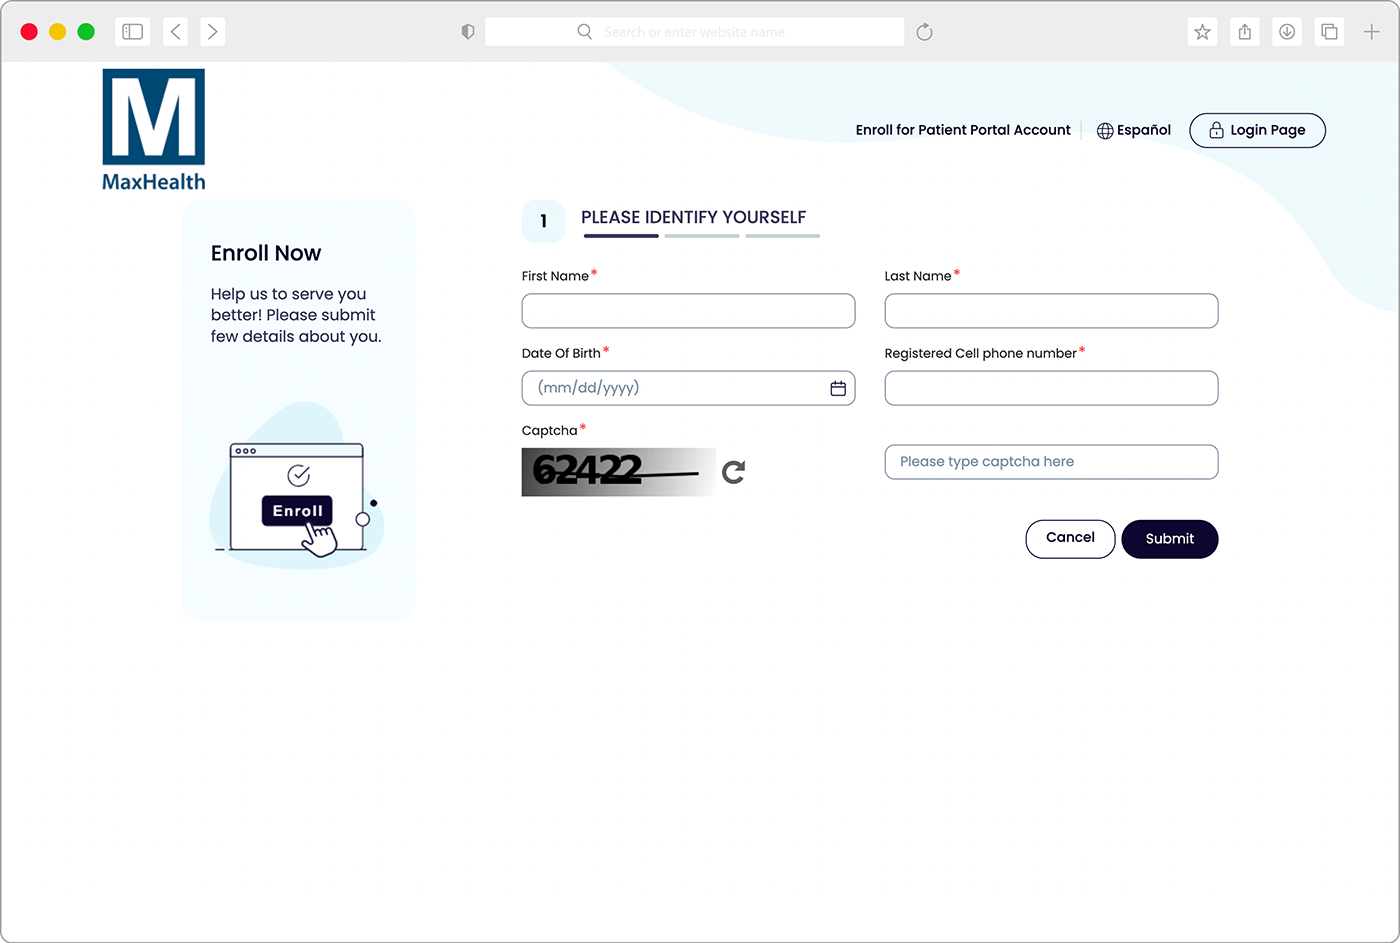The height and width of the screenshot is (943, 1400).
Task: Click the MaxHealth logo
Action: 154,129
